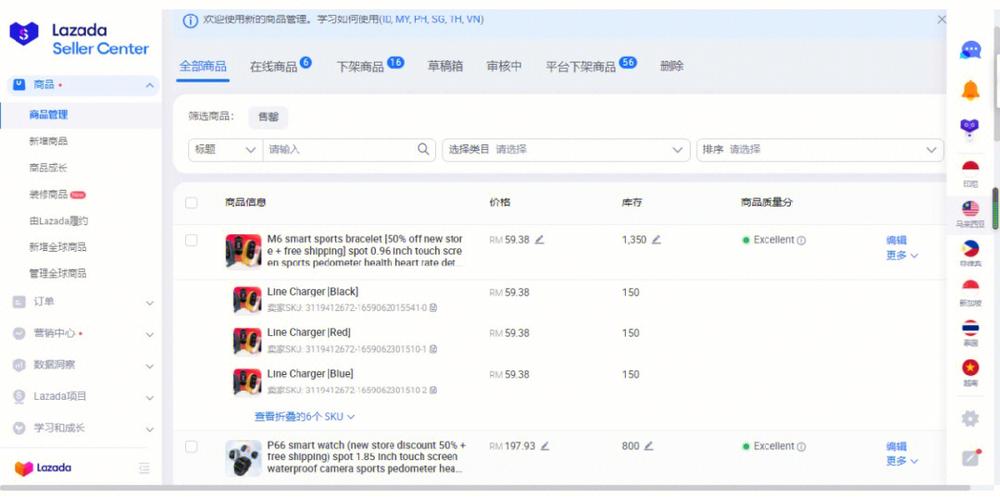Copy seller SKU of Line Charger Blue

pyautogui.click(x=434, y=390)
